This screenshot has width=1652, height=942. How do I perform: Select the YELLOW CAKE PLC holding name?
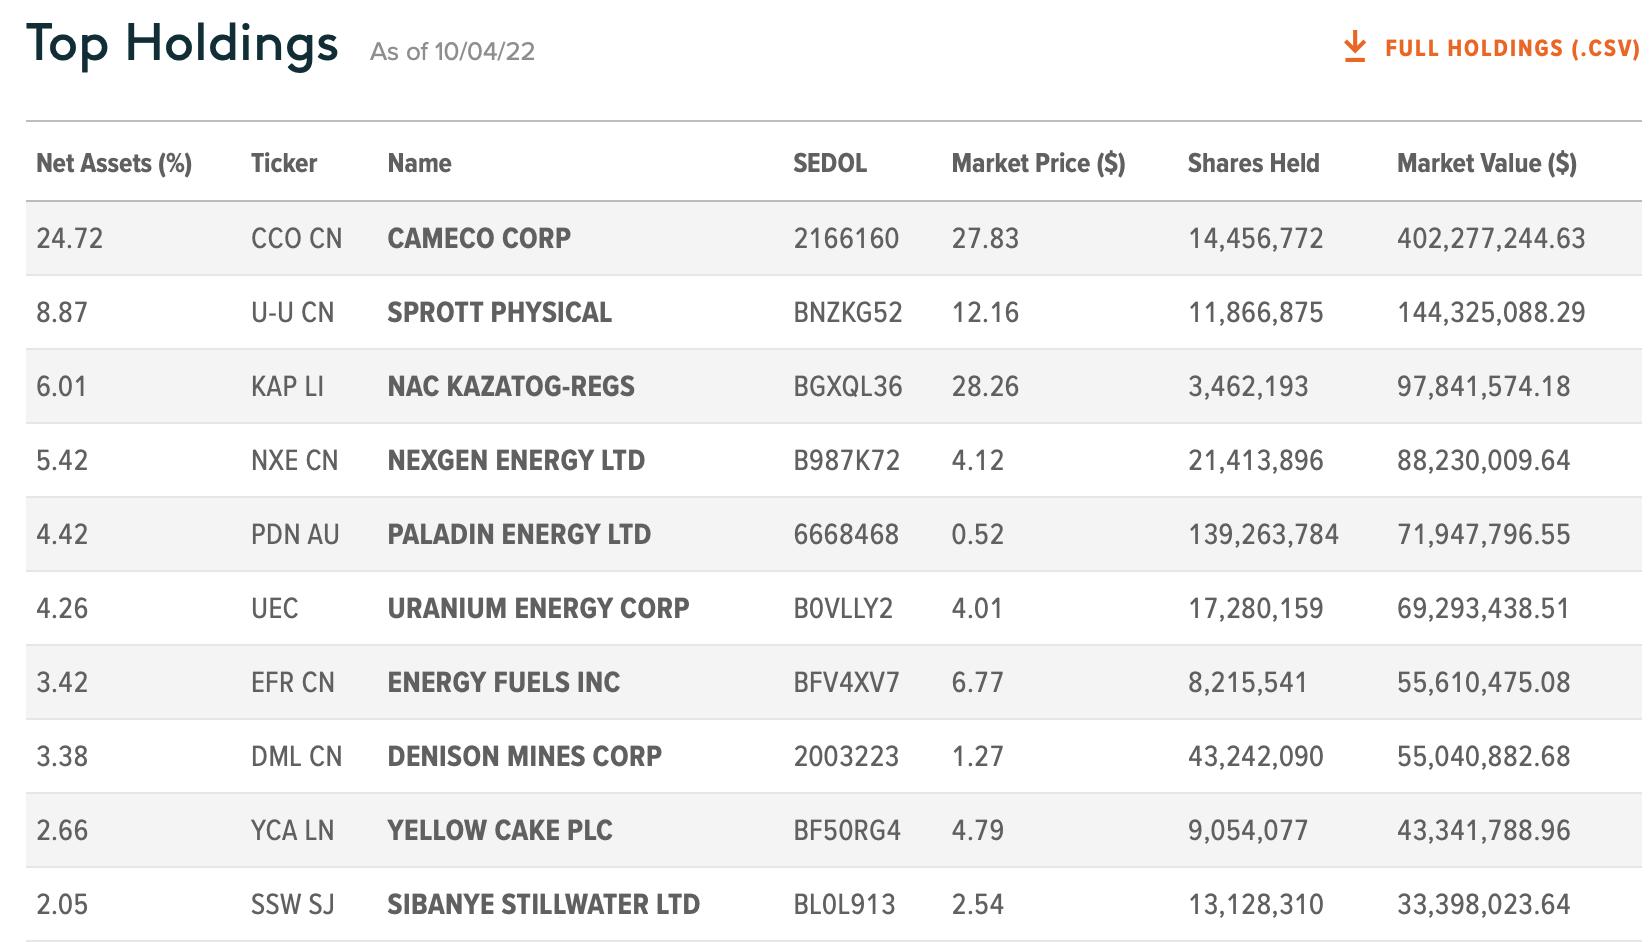coord(500,830)
